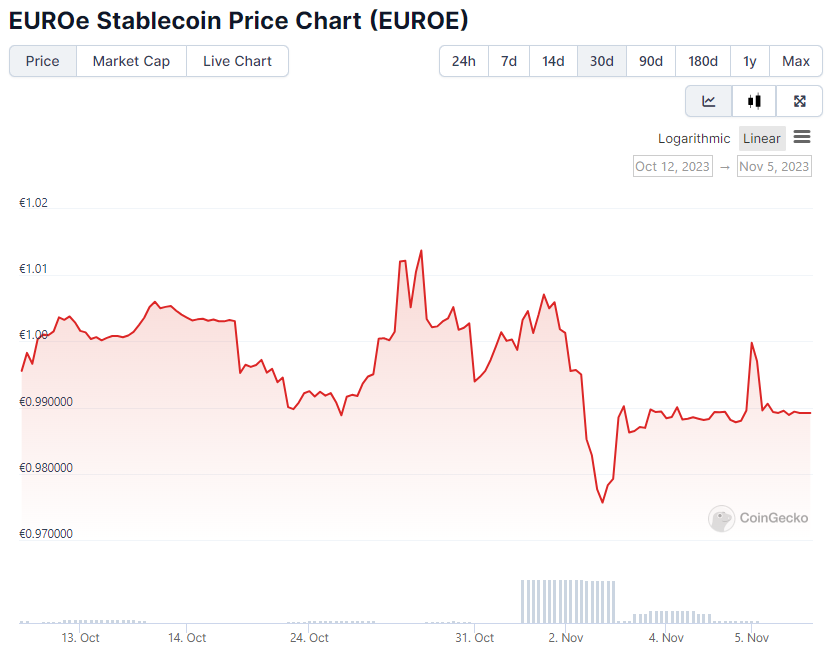This screenshot has height=649, width=827.
Task: Open end date Nov 5, 2023 field
Action: click(774, 167)
